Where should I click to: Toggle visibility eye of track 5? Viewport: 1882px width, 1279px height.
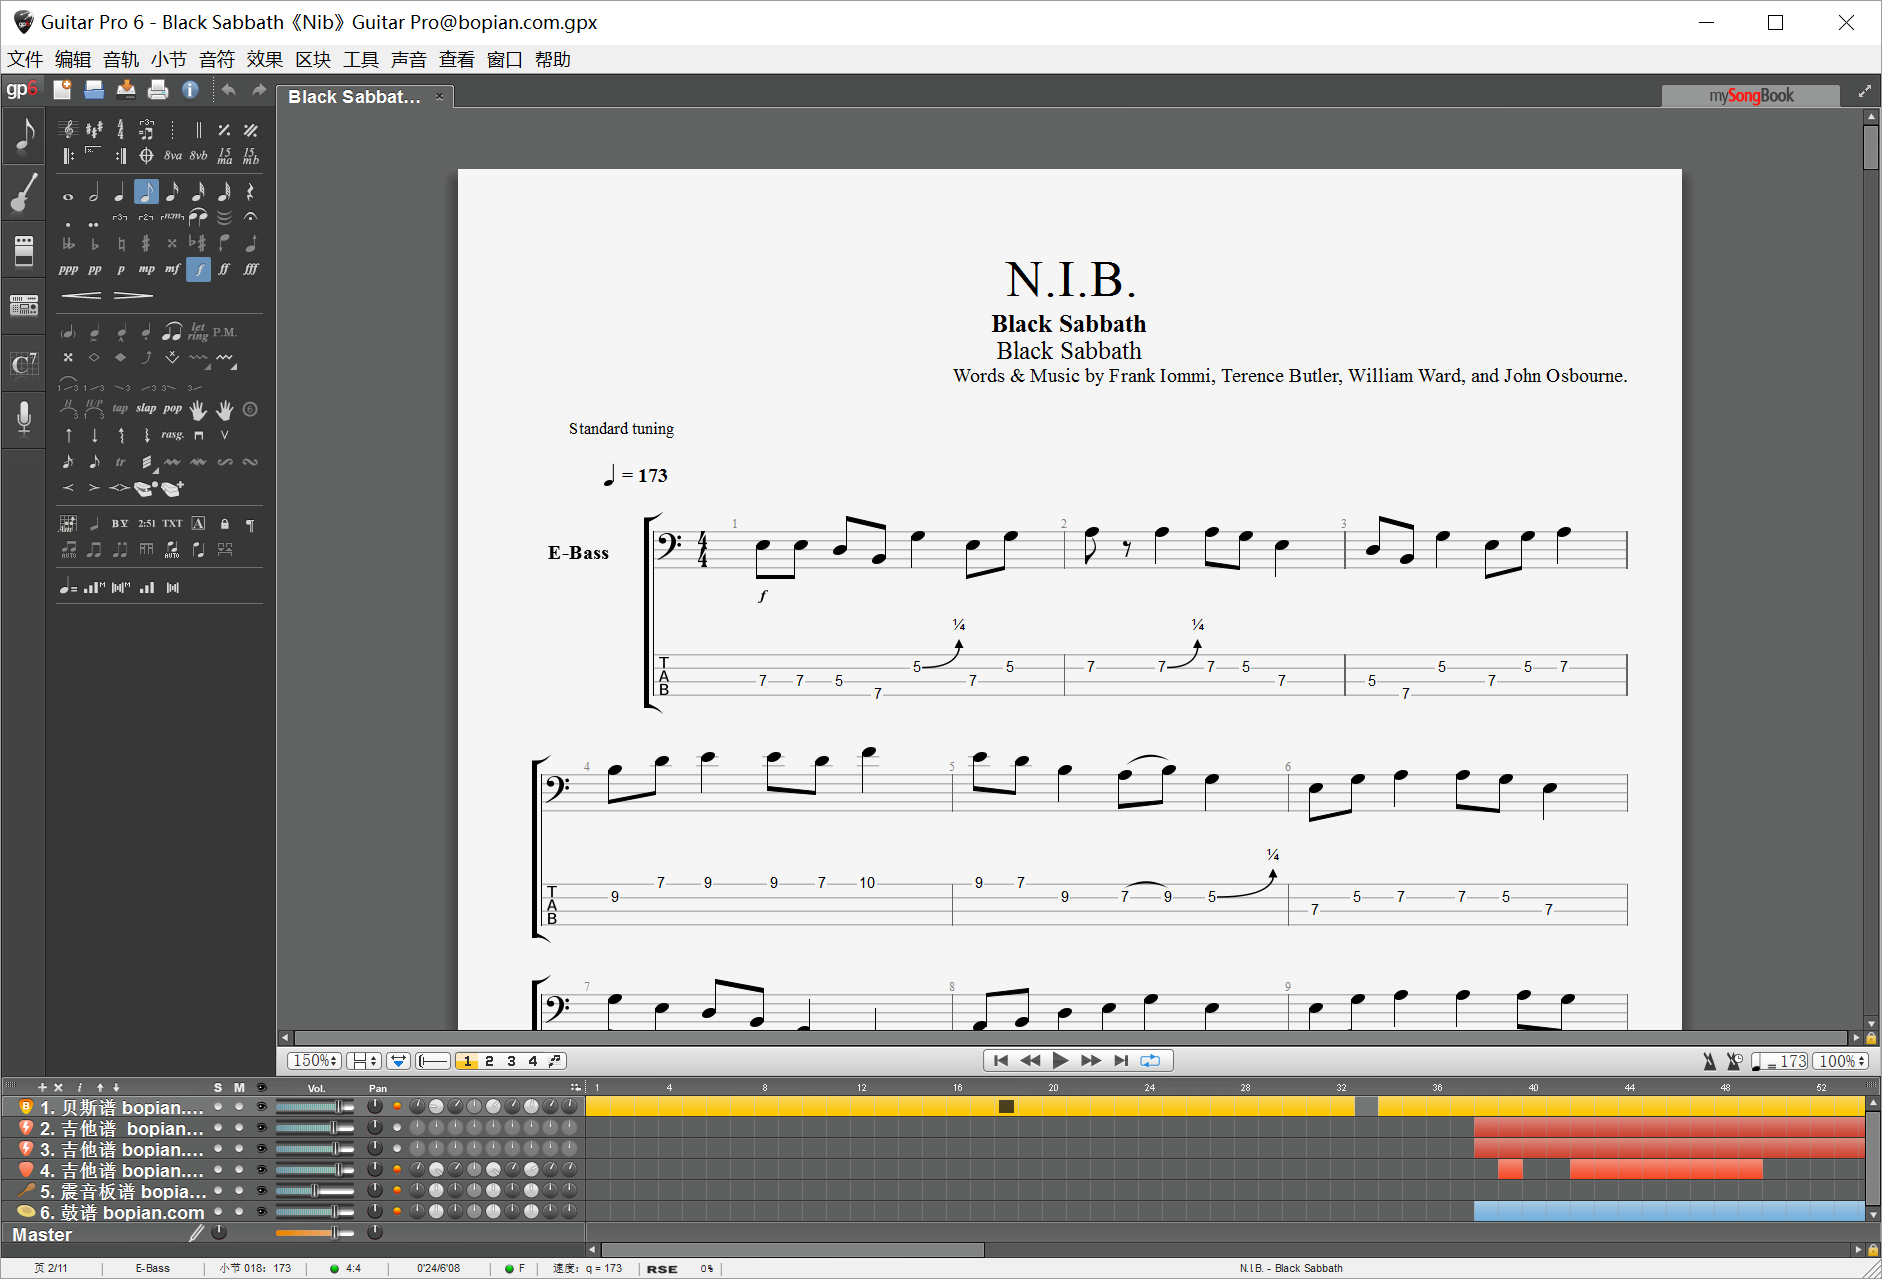(262, 1191)
